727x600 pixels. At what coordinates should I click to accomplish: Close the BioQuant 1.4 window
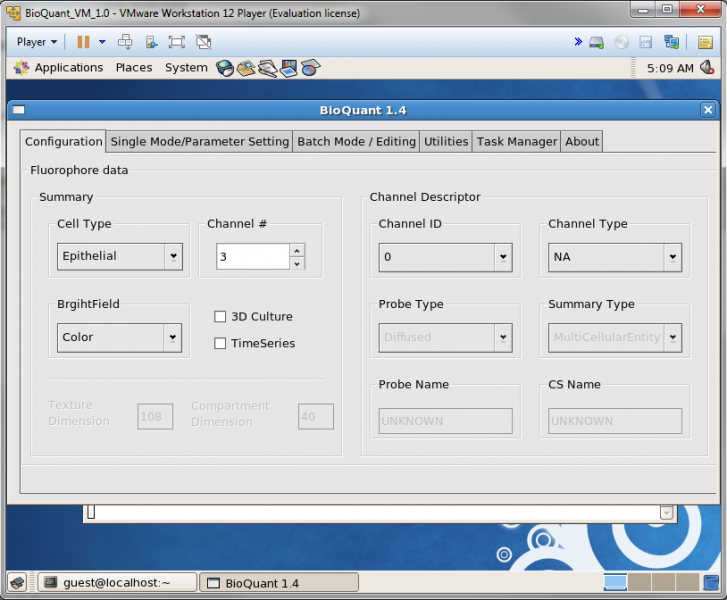[708, 110]
